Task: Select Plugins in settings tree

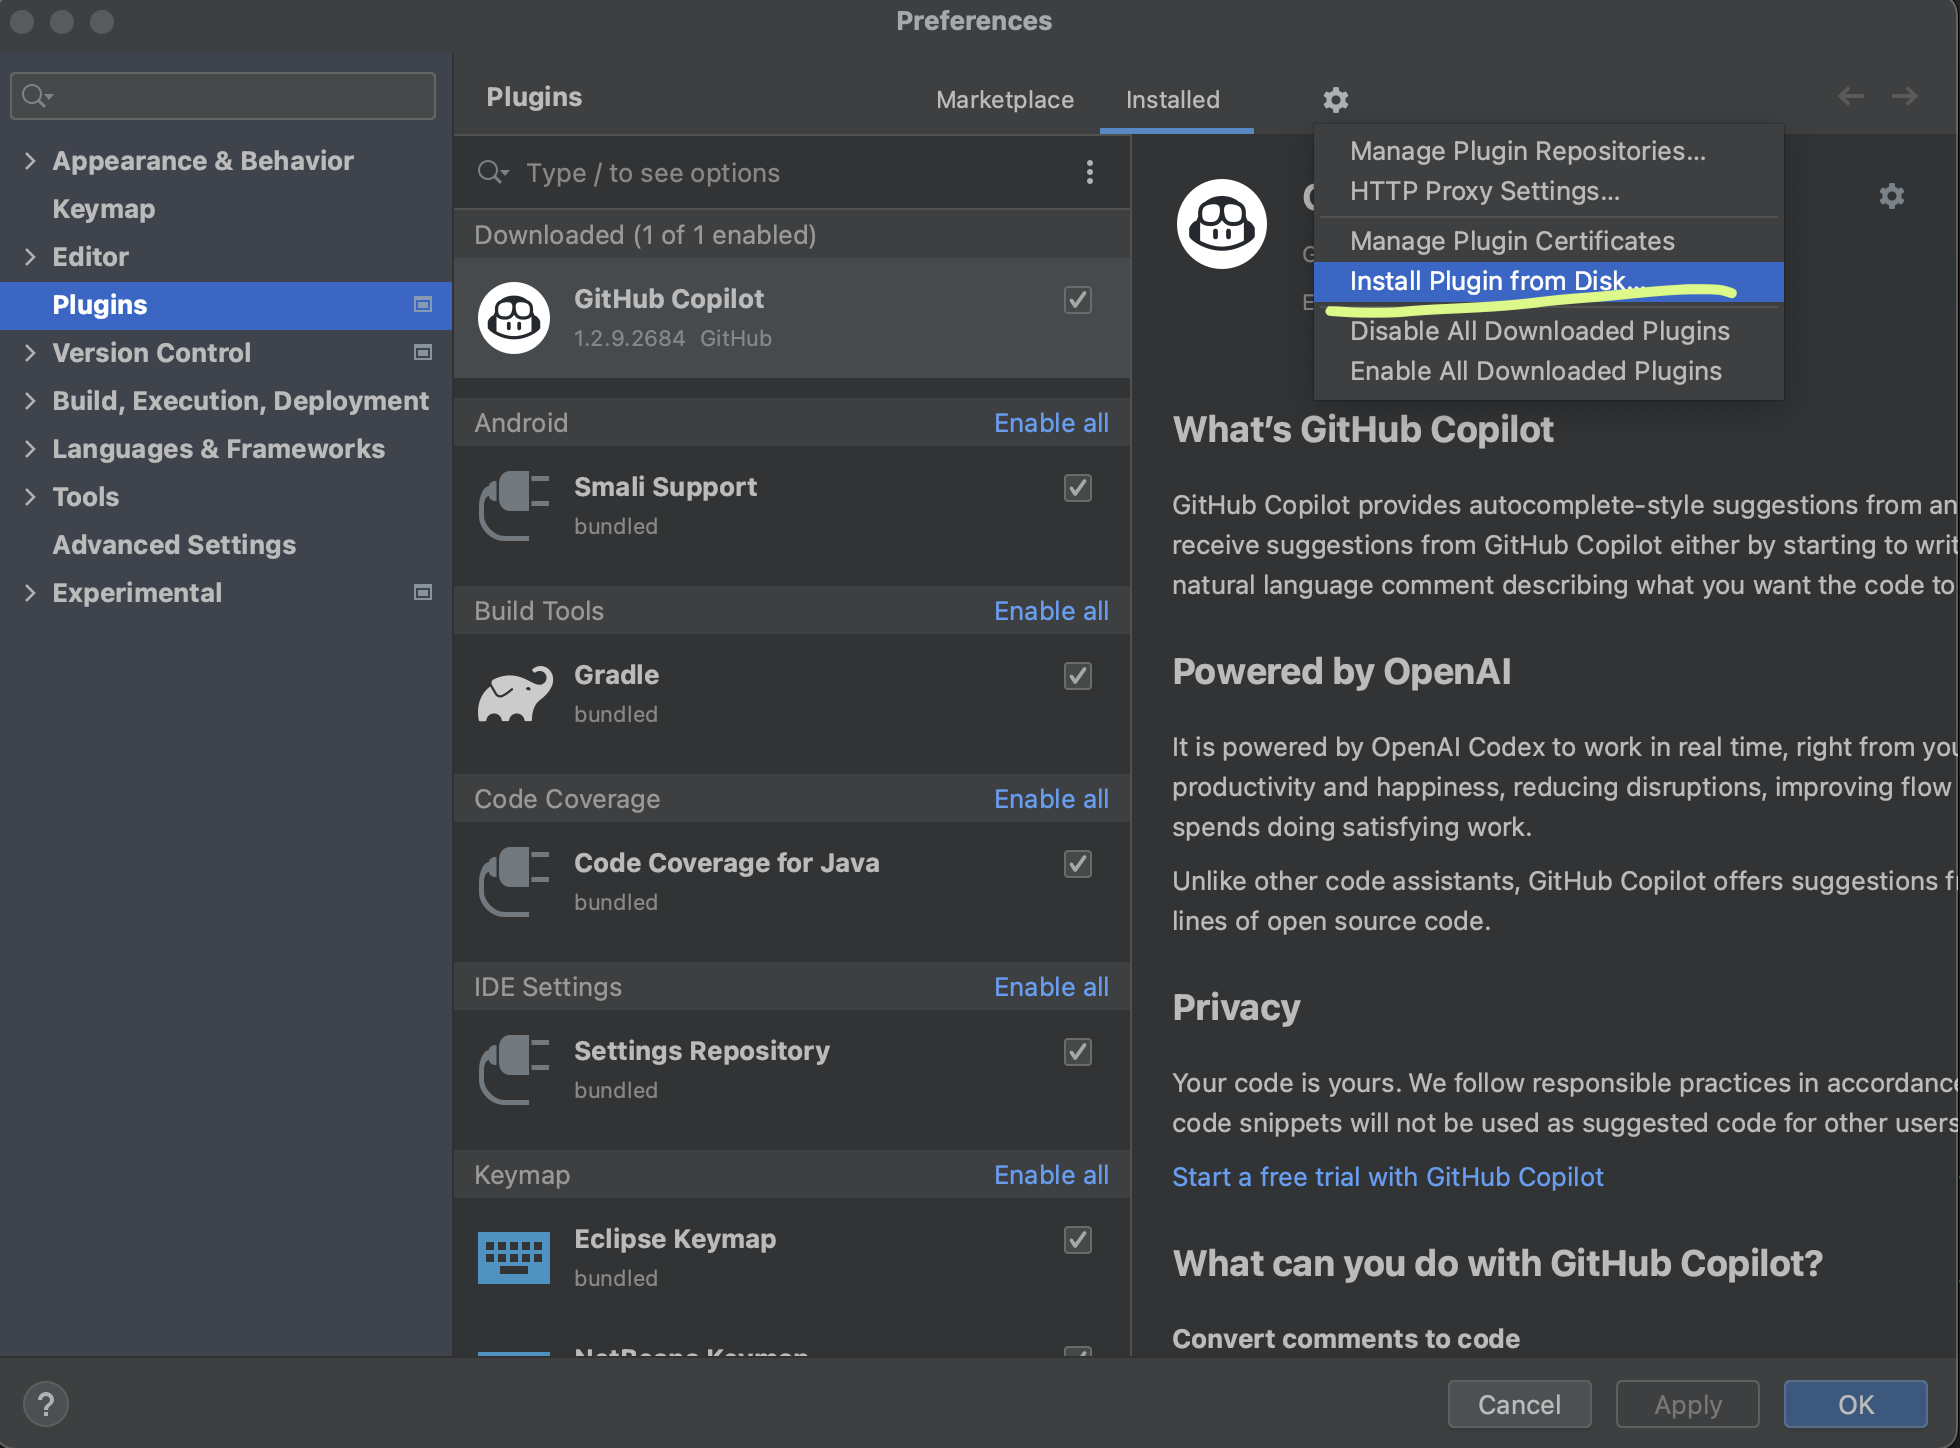Action: [x=226, y=304]
